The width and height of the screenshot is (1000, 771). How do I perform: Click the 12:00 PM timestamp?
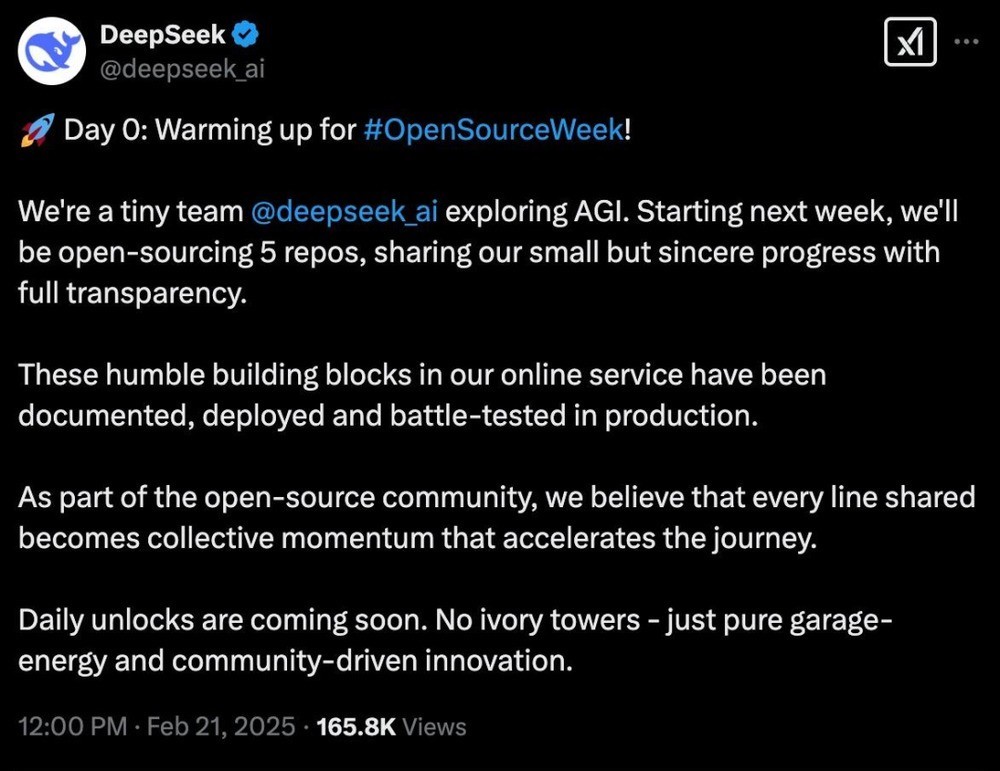point(73,727)
